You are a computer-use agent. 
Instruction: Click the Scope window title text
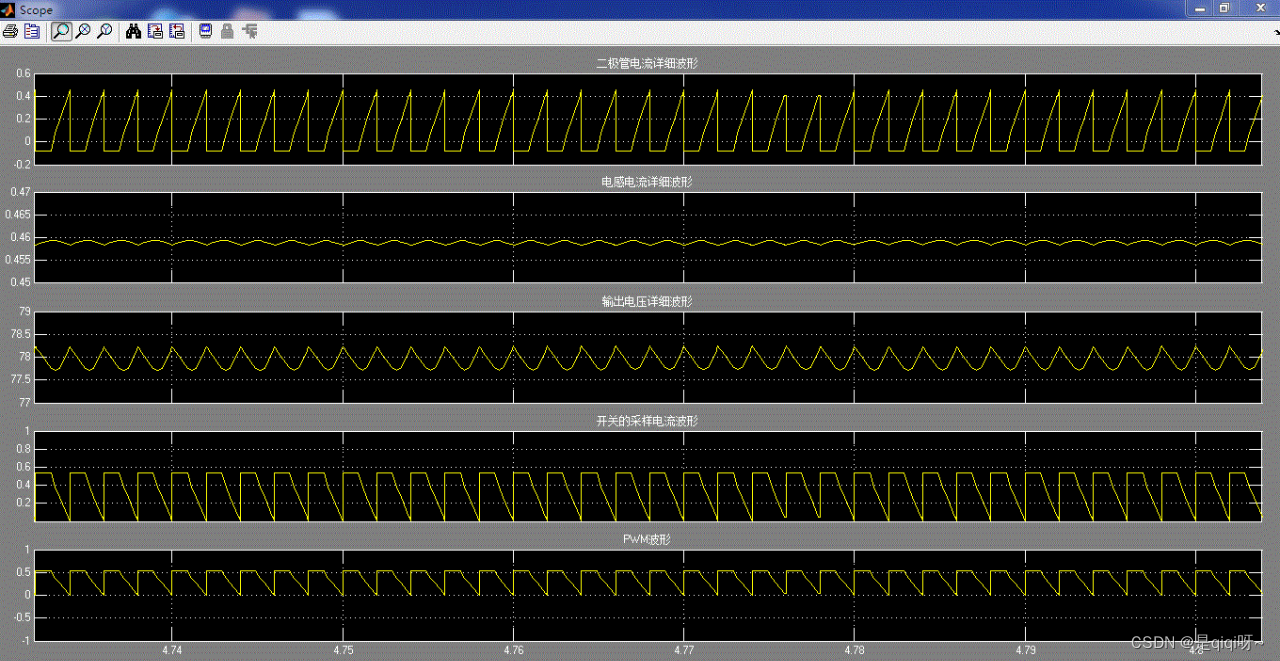[x=36, y=10]
